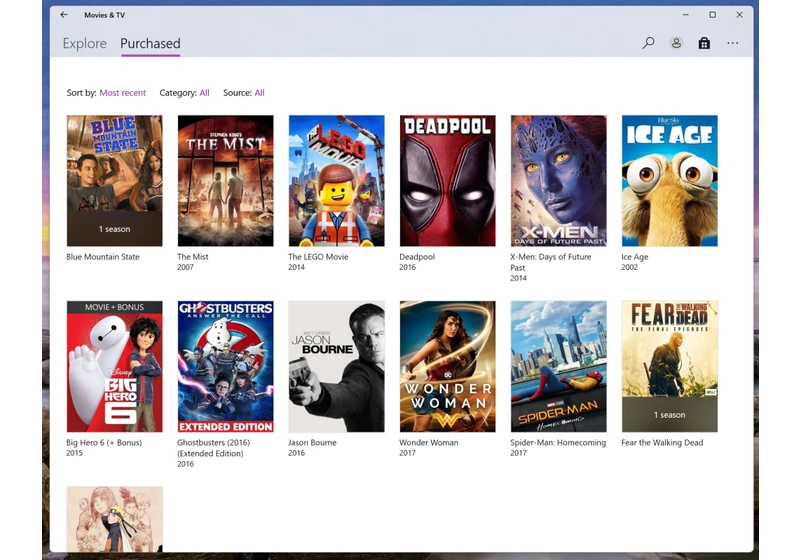Open the Store shopping bag icon
Image resolution: width=800 pixels, height=560 pixels.
click(x=704, y=43)
